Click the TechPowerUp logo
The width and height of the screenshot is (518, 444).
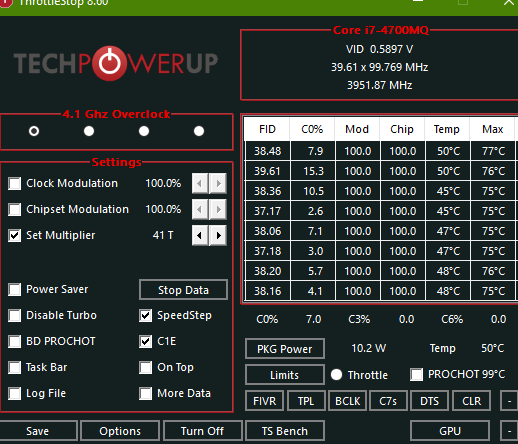pyautogui.click(x=116, y=63)
